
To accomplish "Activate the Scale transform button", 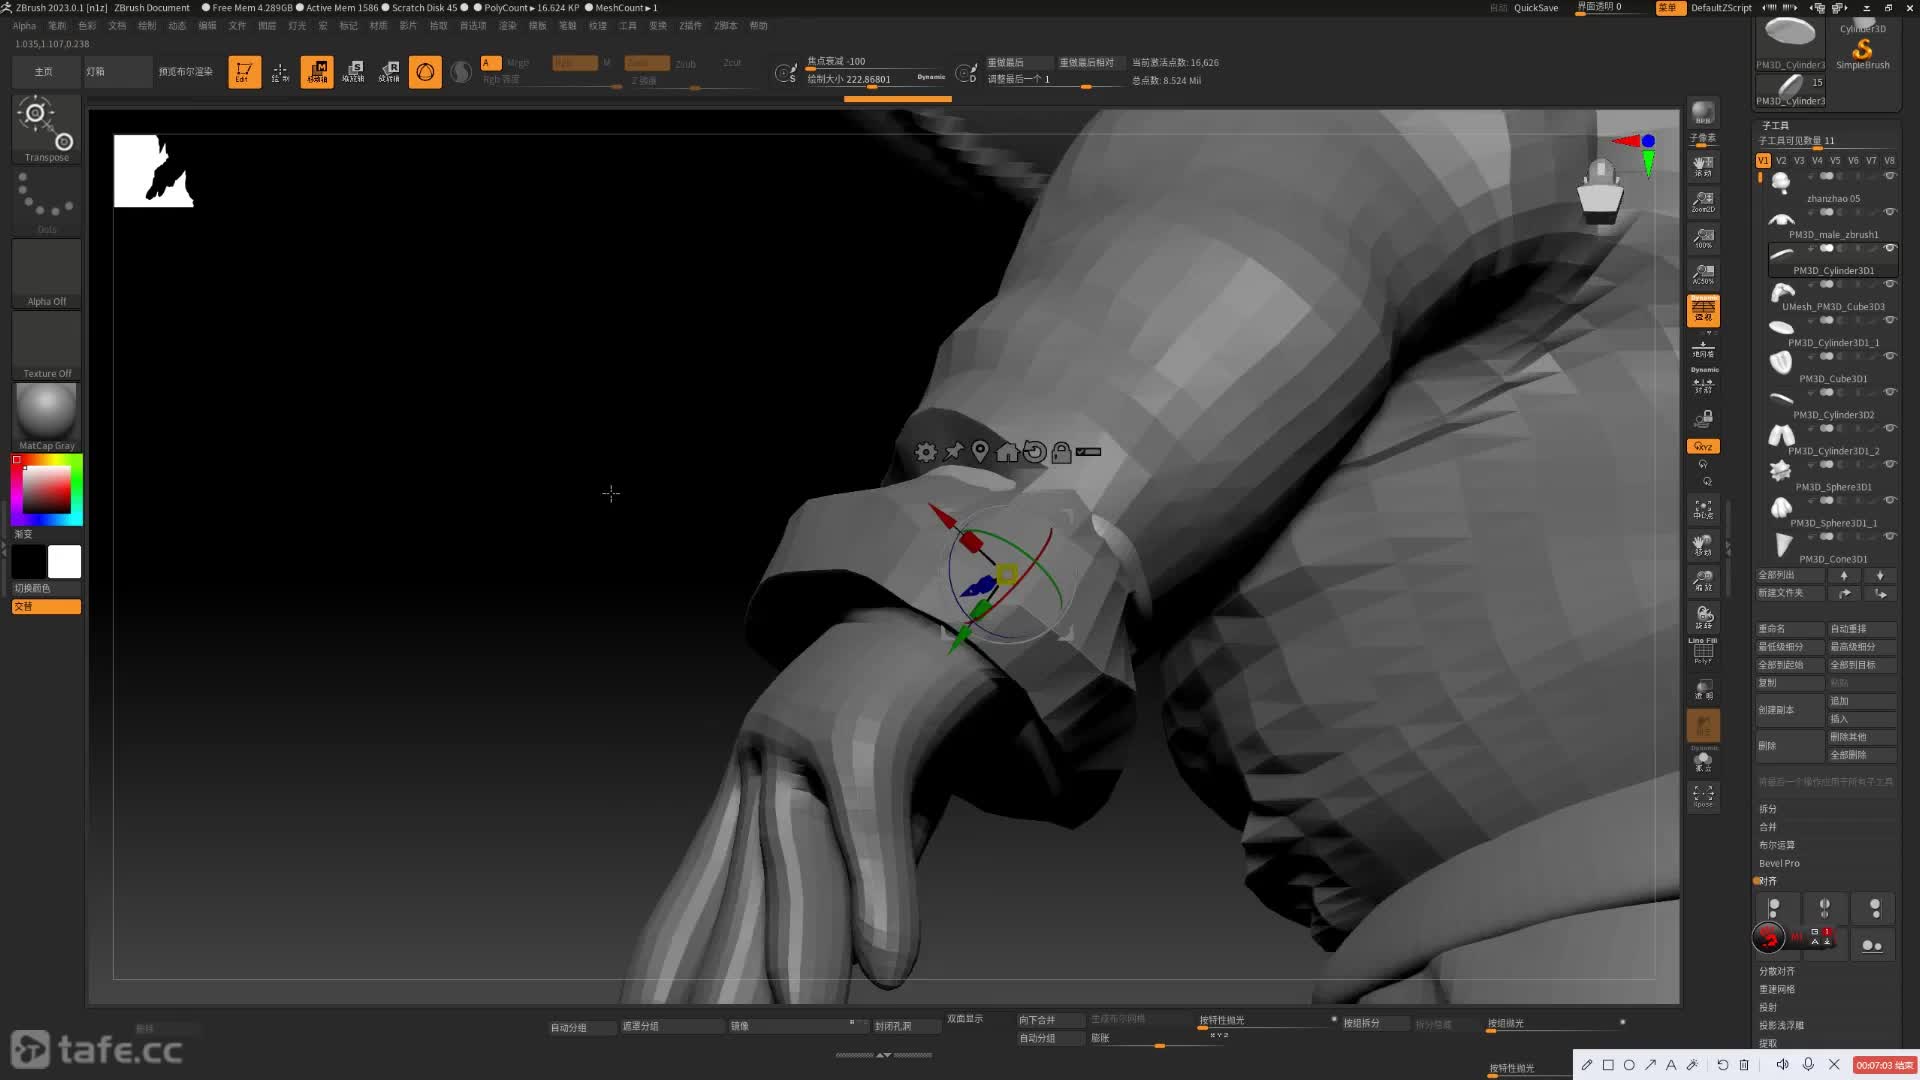I will pos(353,72).
